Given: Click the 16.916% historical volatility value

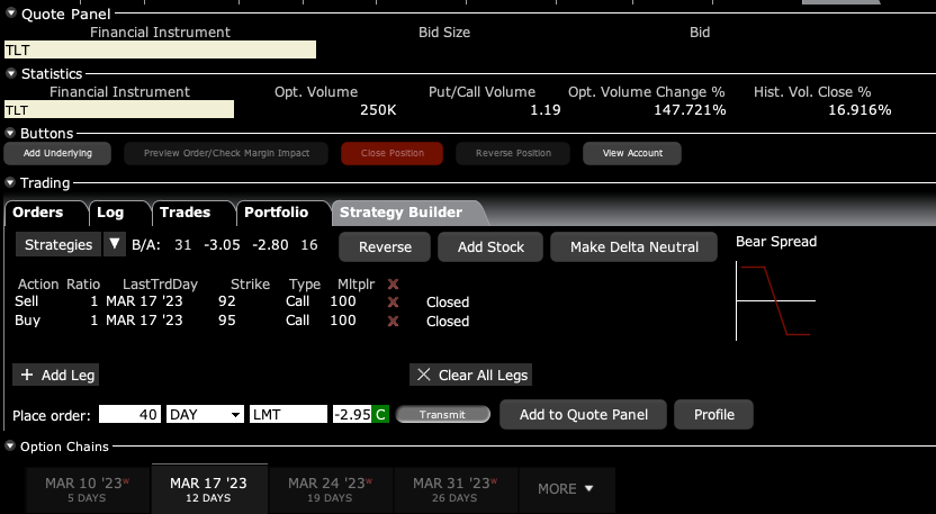Looking at the screenshot, I should tap(860, 110).
